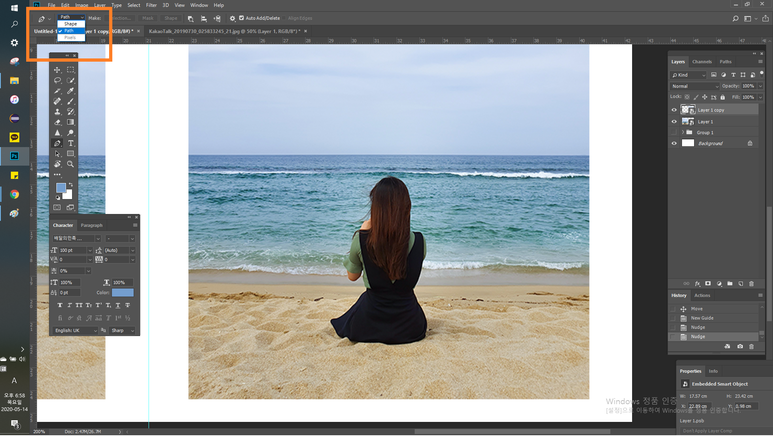Hide the Background layer eye
773x436 pixels.
point(674,144)
